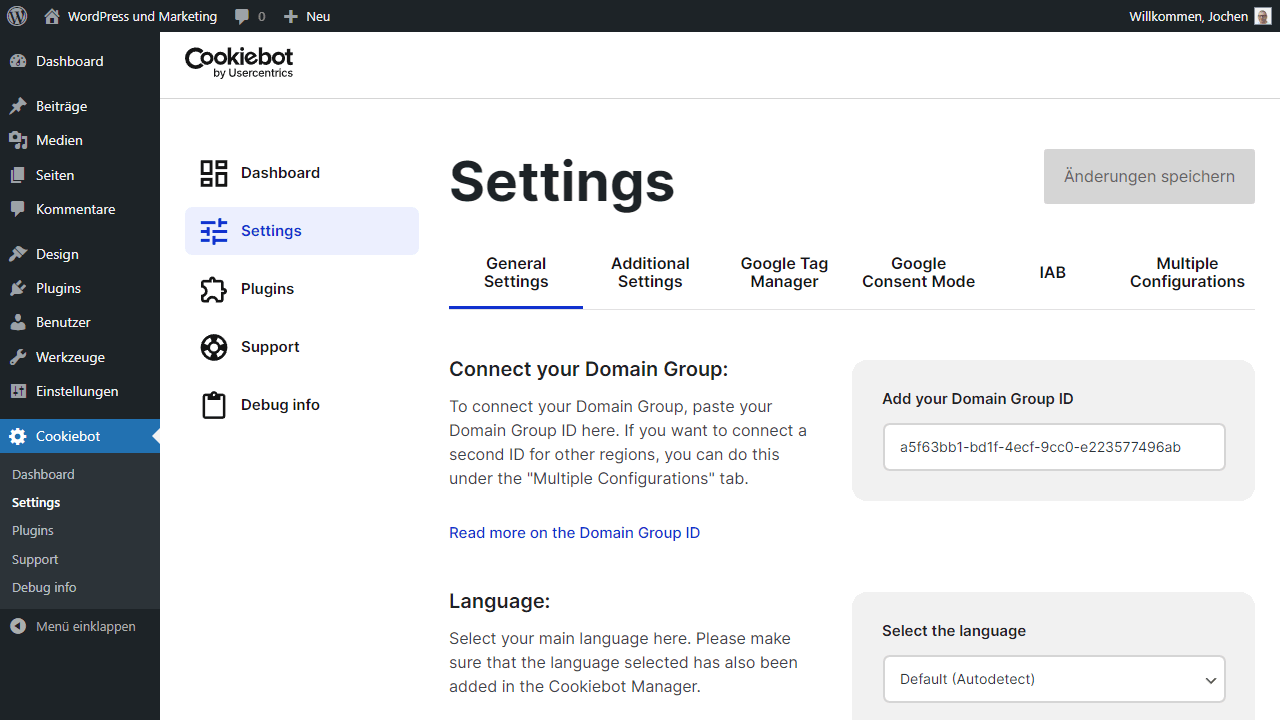
Task: Open Debug info via the clipboard icon
Action: [213, 404]
